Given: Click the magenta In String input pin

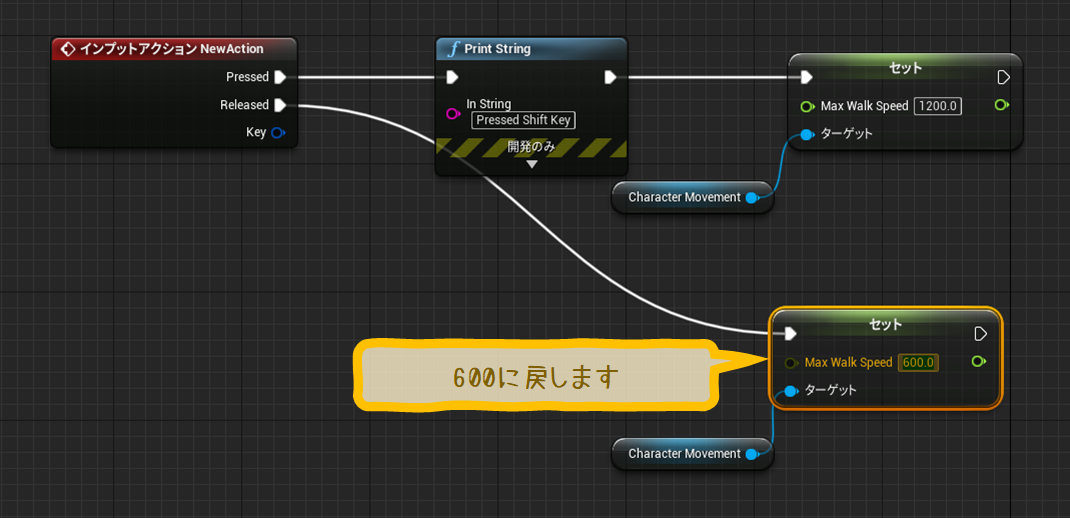Looking at the screenshot, I should pos(452,113).
